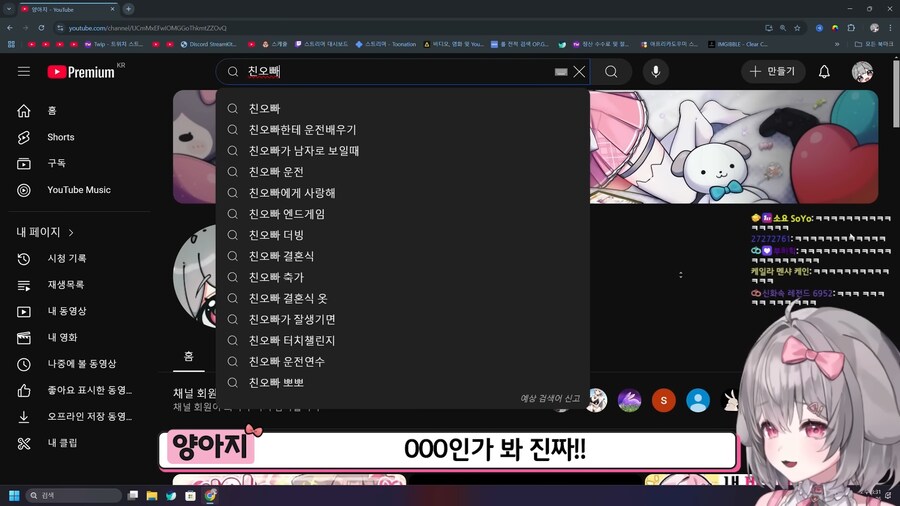Open 시청 기록 watch history
The height and width of the screenshot is (506, 900).
tap(79, 259)
